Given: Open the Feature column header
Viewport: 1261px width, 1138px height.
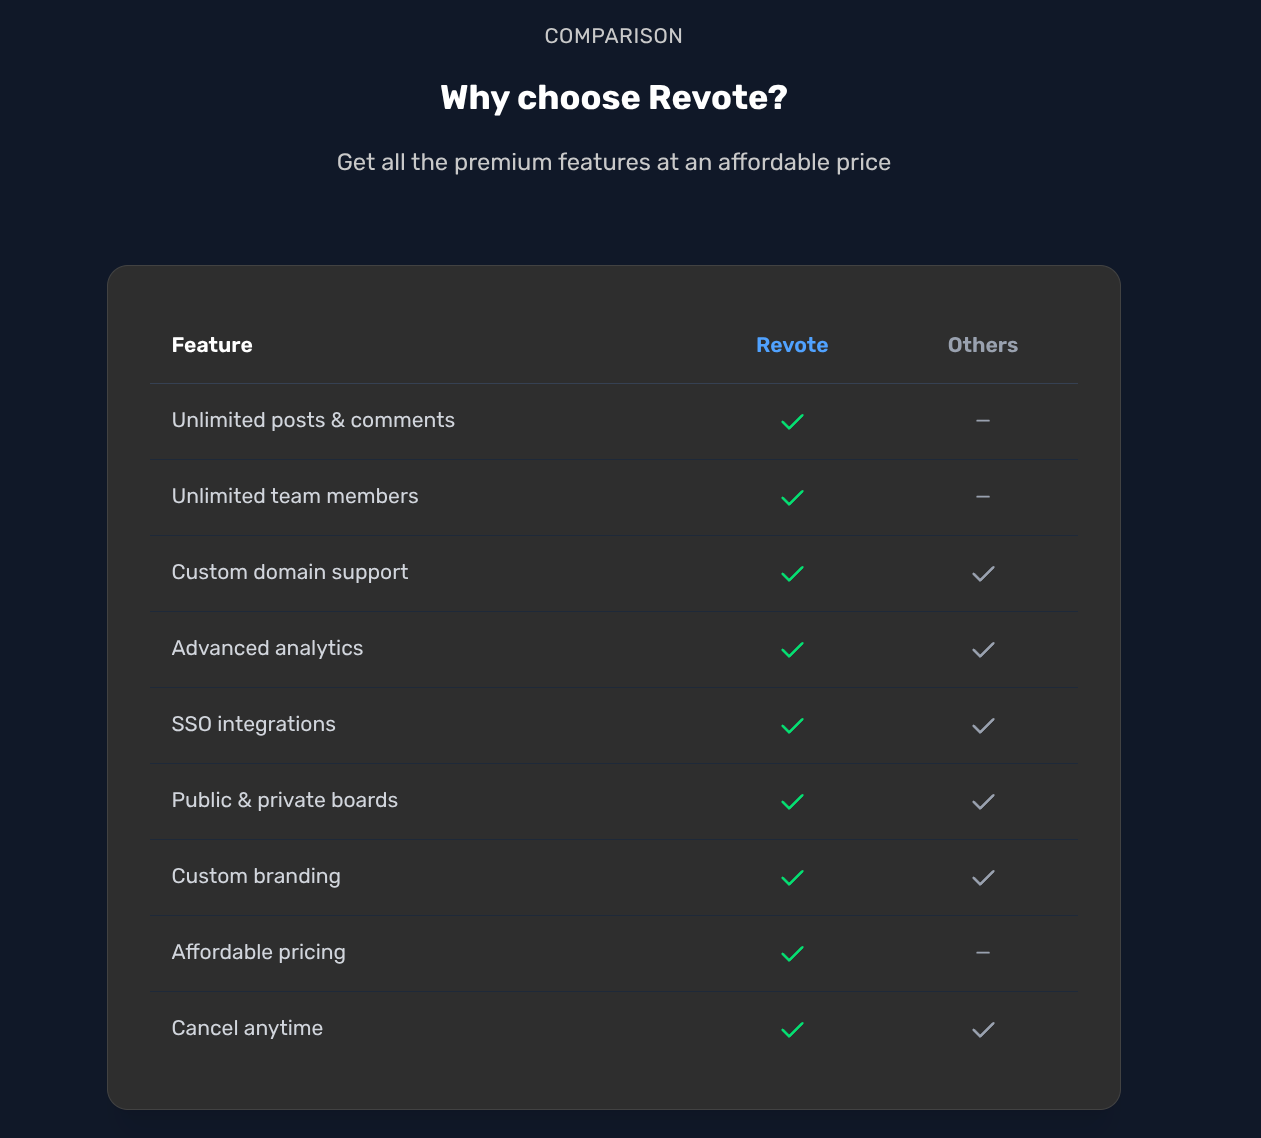Looking at the screenshot, I should coord(212,344).
